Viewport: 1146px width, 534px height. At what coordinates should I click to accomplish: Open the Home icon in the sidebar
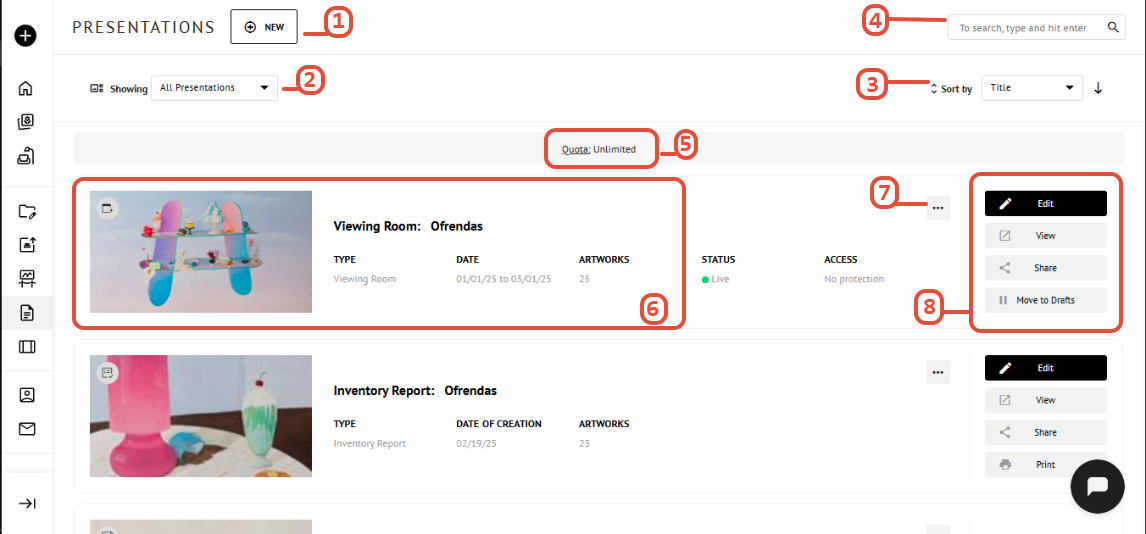[x=26, y=88]
